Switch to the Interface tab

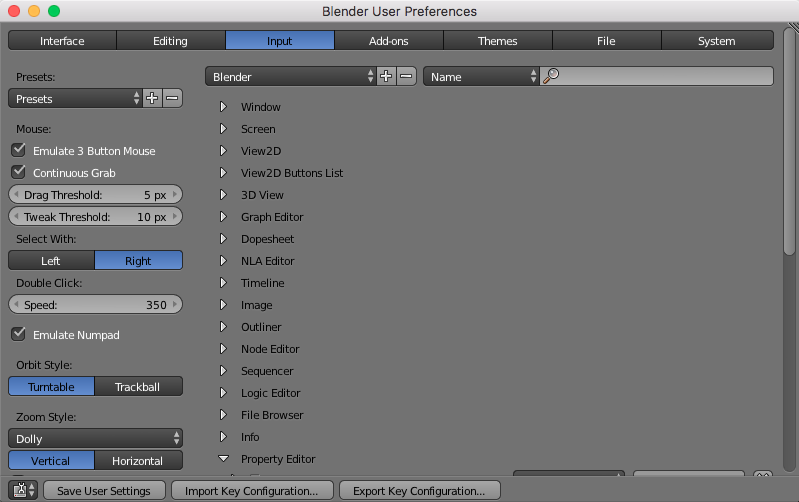62,40
